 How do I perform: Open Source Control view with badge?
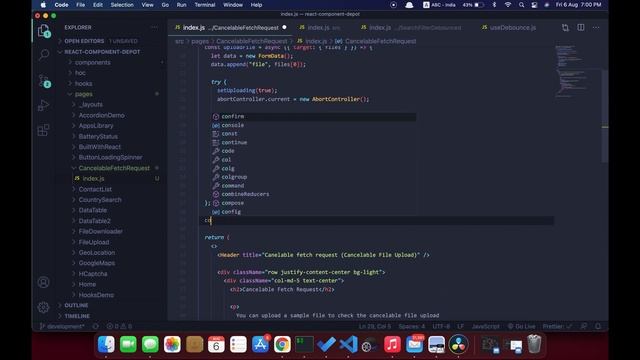click(44, 81)
